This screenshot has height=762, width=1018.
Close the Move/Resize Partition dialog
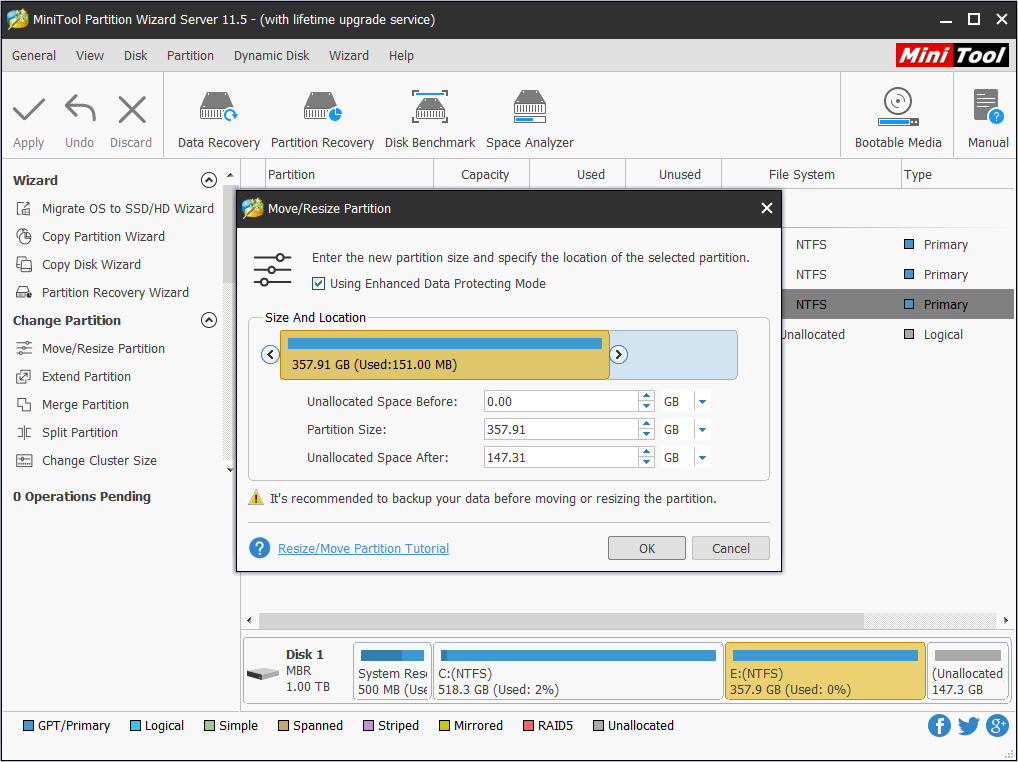(x=767, y=208)
